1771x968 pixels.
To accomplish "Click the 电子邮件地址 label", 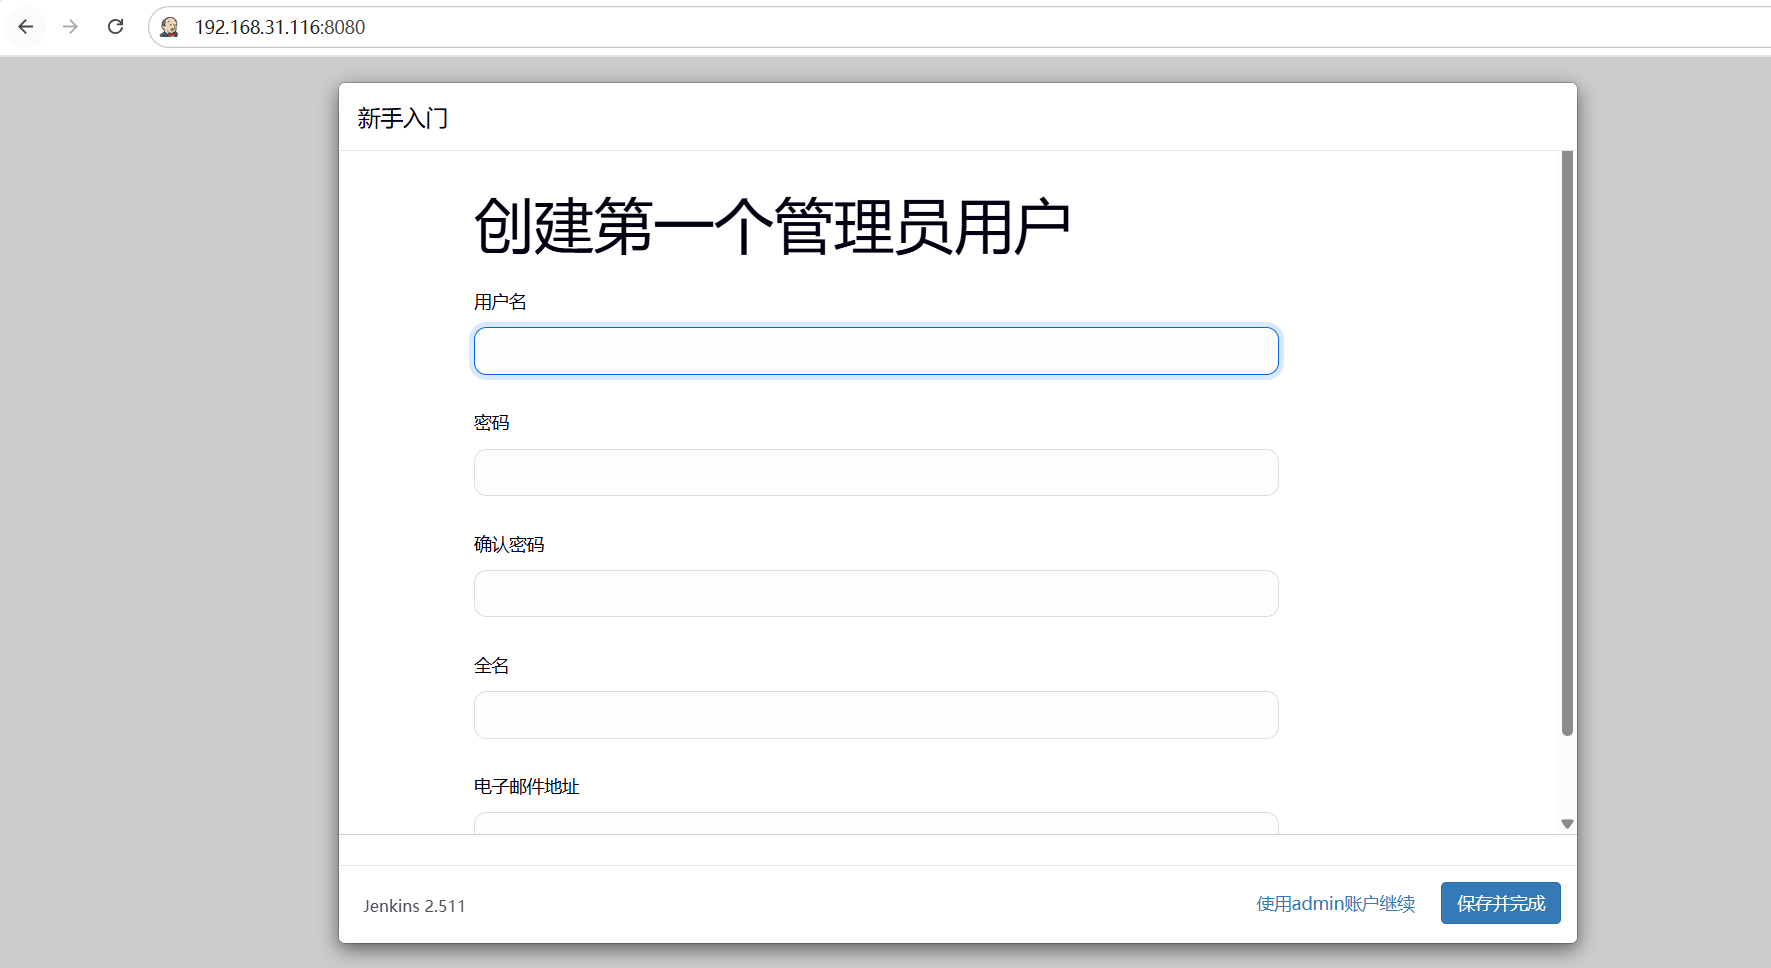I will click(527, 787).
